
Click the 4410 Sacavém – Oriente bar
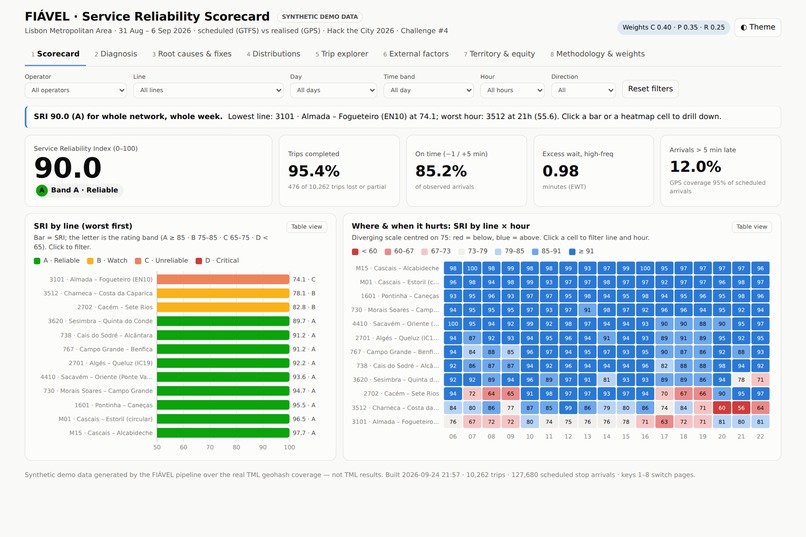click(223, 377)
